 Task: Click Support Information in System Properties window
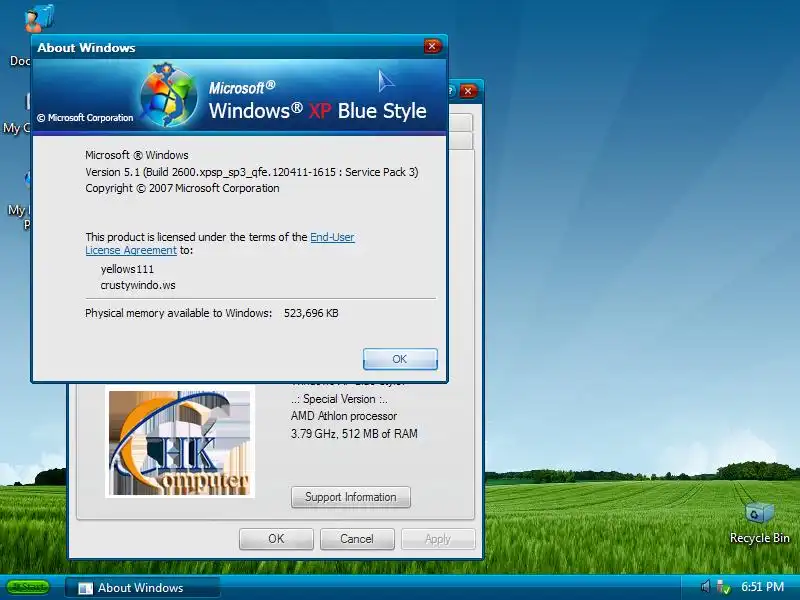[x=351, y=497]
